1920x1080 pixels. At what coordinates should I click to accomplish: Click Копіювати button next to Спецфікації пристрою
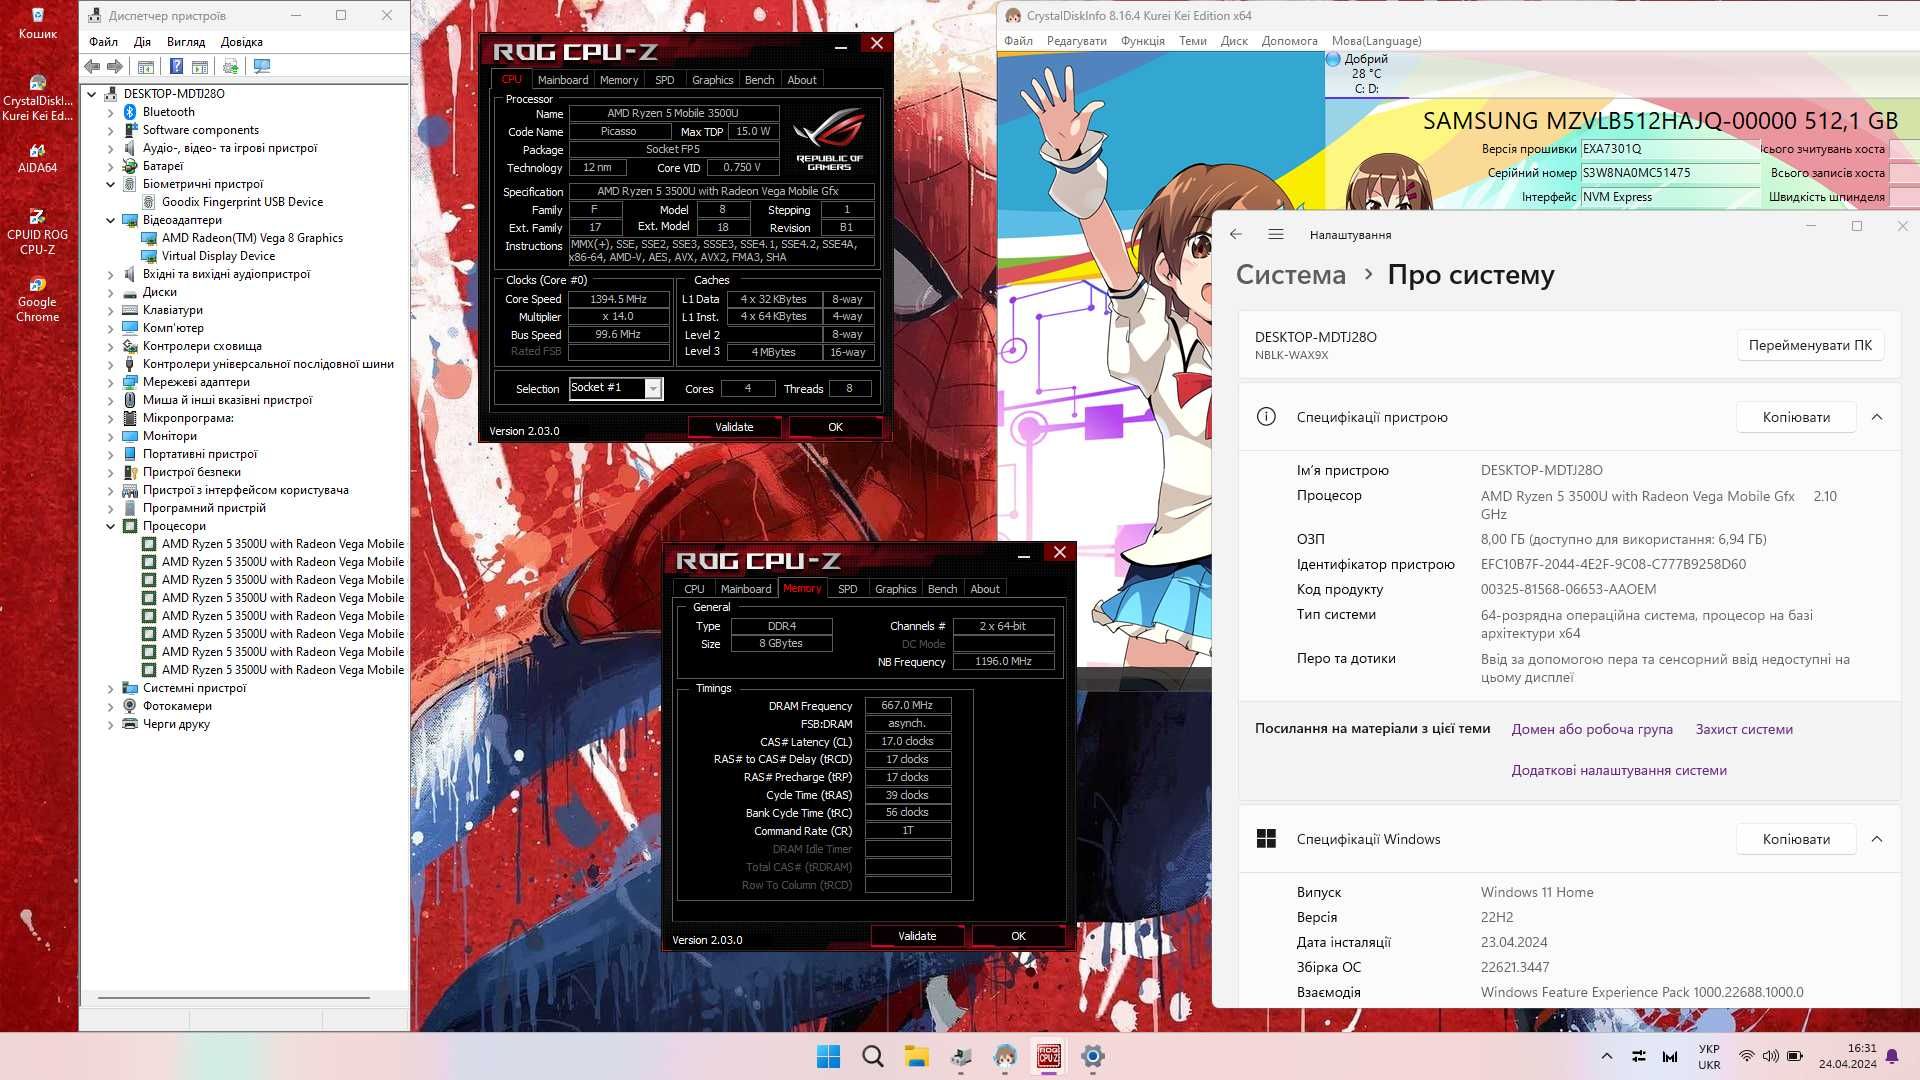1795,417
